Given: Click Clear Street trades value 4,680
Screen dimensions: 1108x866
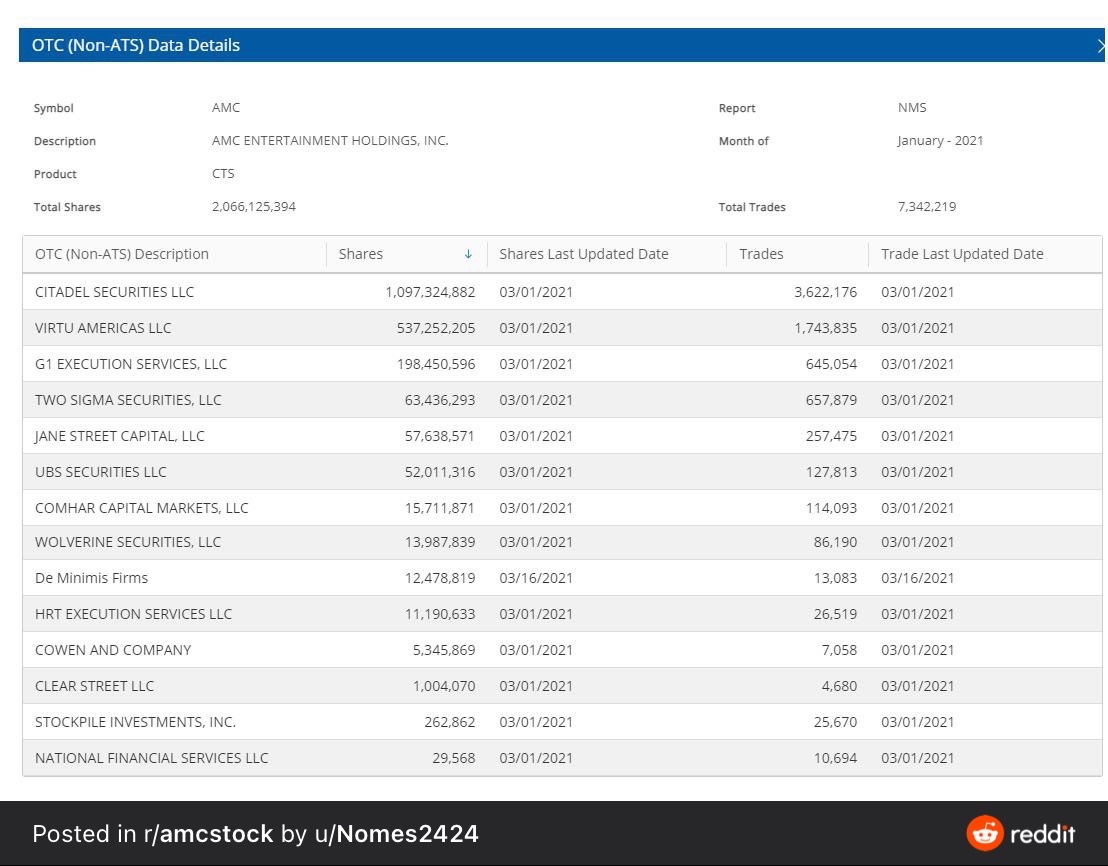Looking at the screenshot, I should tap(839, 686).
